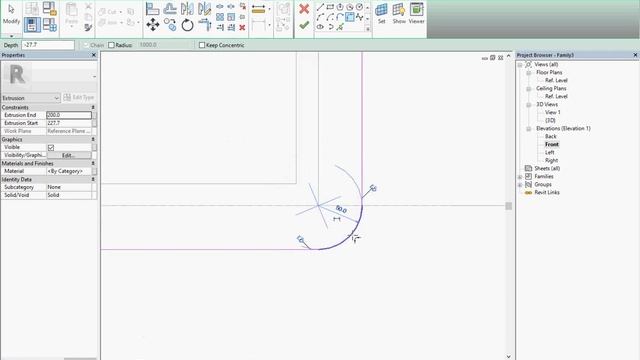
Task: Click the vertical scrollbar thumb in drawing view
Action: coord(509,206)
